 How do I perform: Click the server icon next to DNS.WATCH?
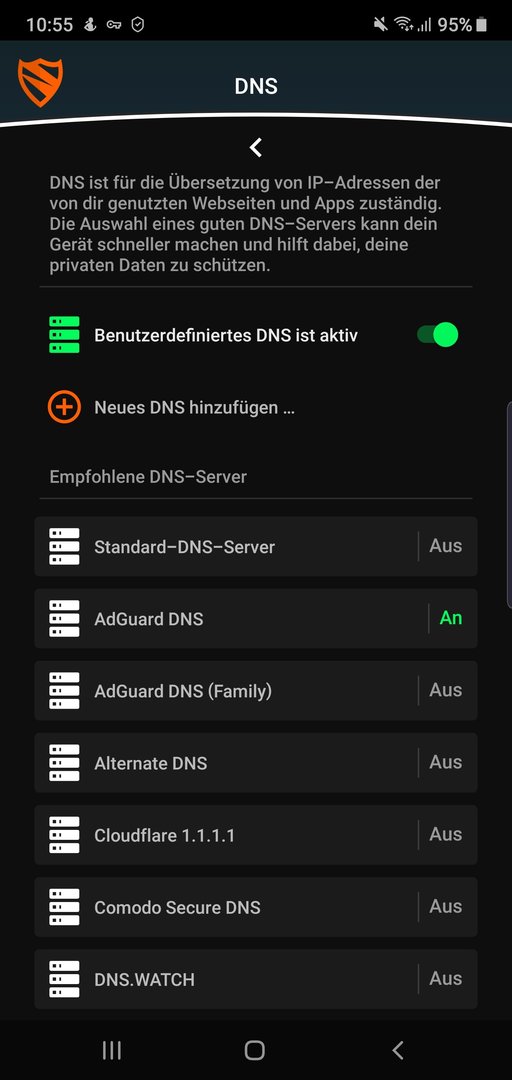pyautogui.click(x=64, y=979)
